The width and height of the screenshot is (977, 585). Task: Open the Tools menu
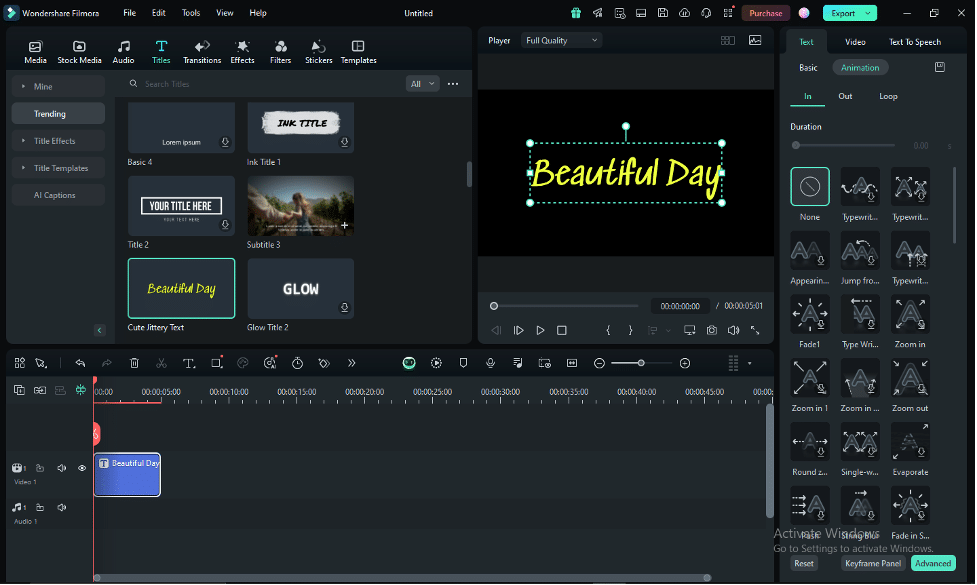[190, 13]
